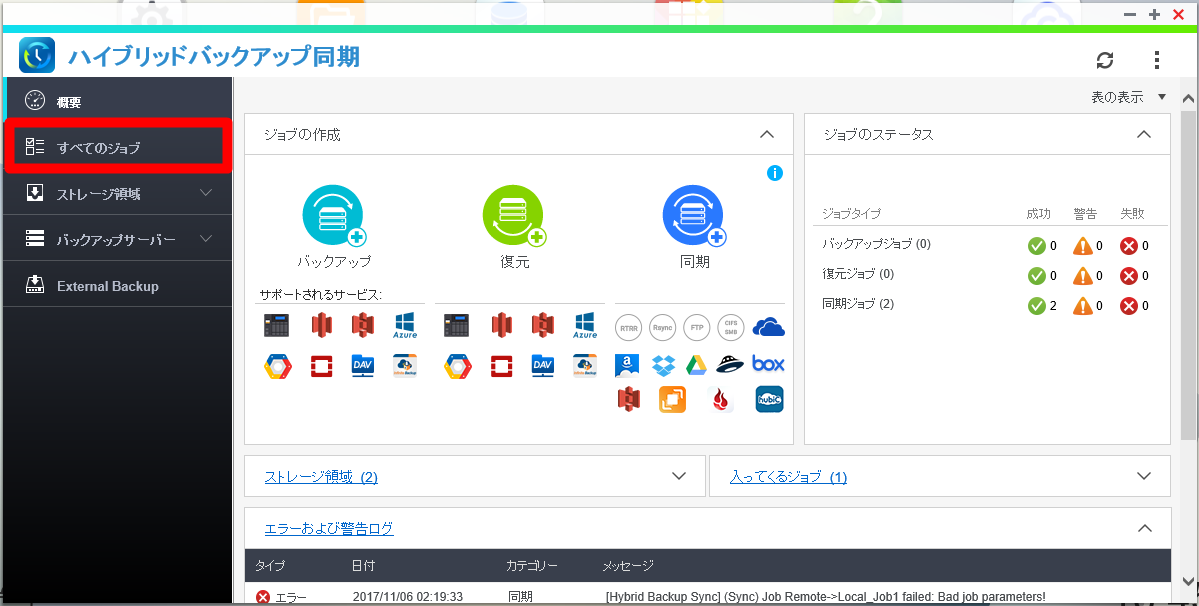Click the Google Cloud icon under バックアップ services
This screenshot has width=1199, height=606.
(x=278, y=366)
